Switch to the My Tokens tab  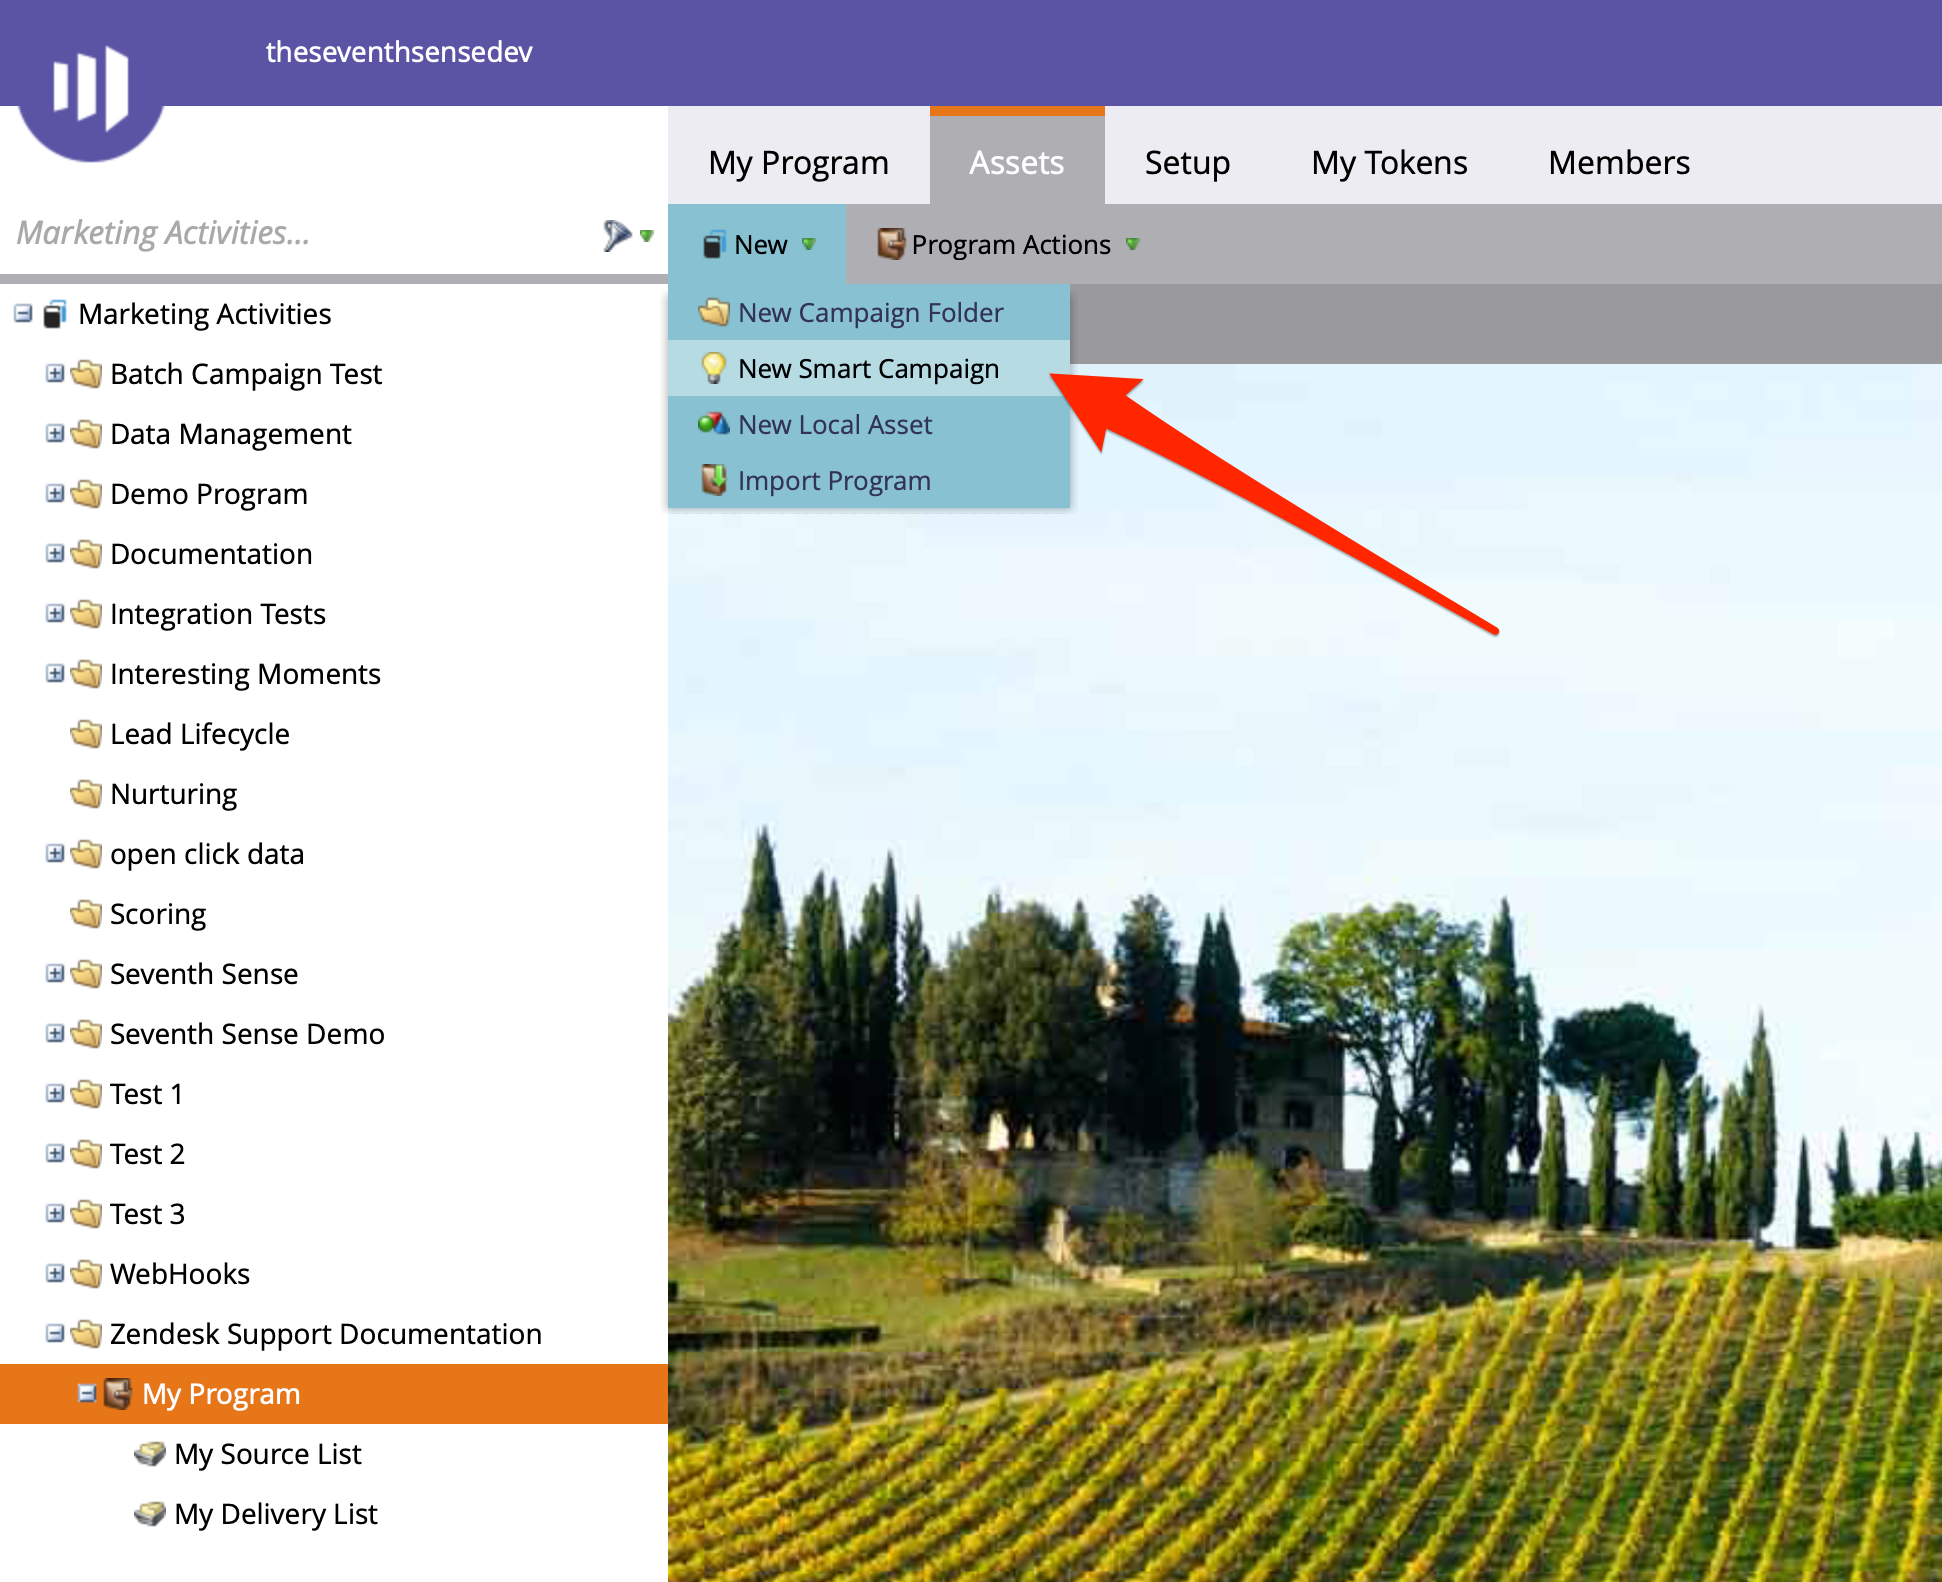pyautogui.click(x=1388, y=162)
